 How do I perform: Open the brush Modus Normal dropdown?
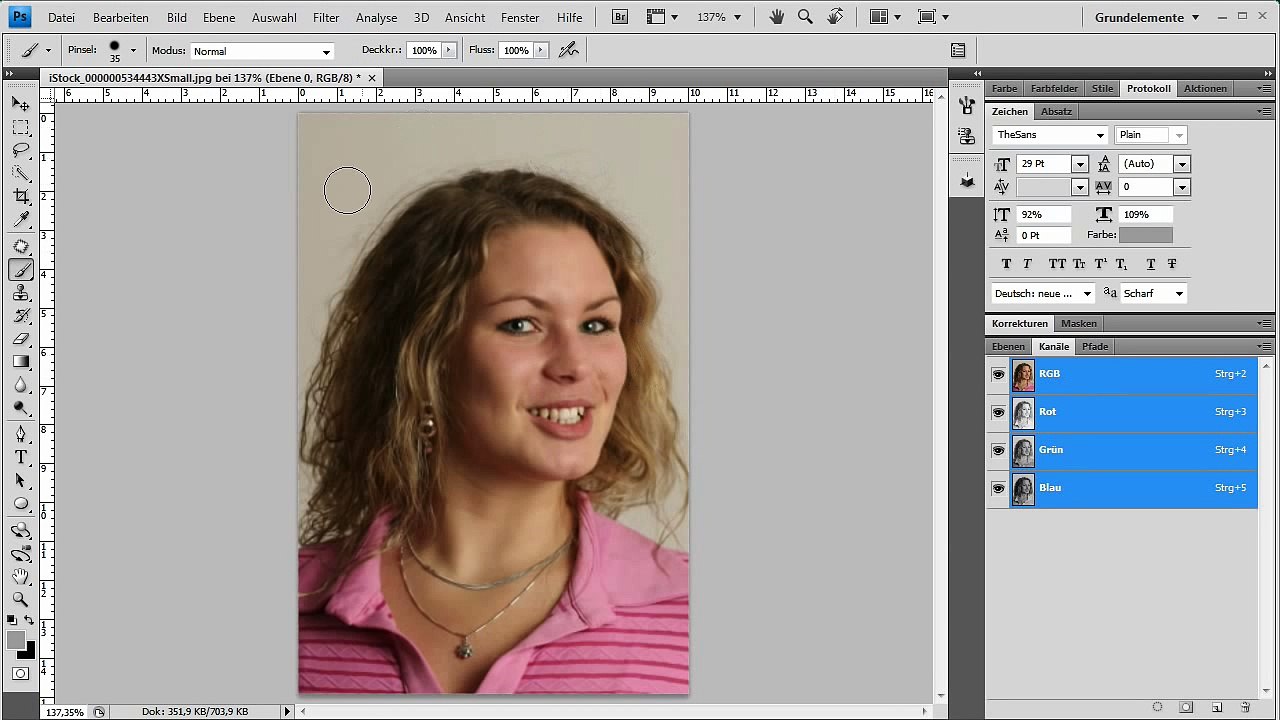pyautogui.click(x=262, y=51)
